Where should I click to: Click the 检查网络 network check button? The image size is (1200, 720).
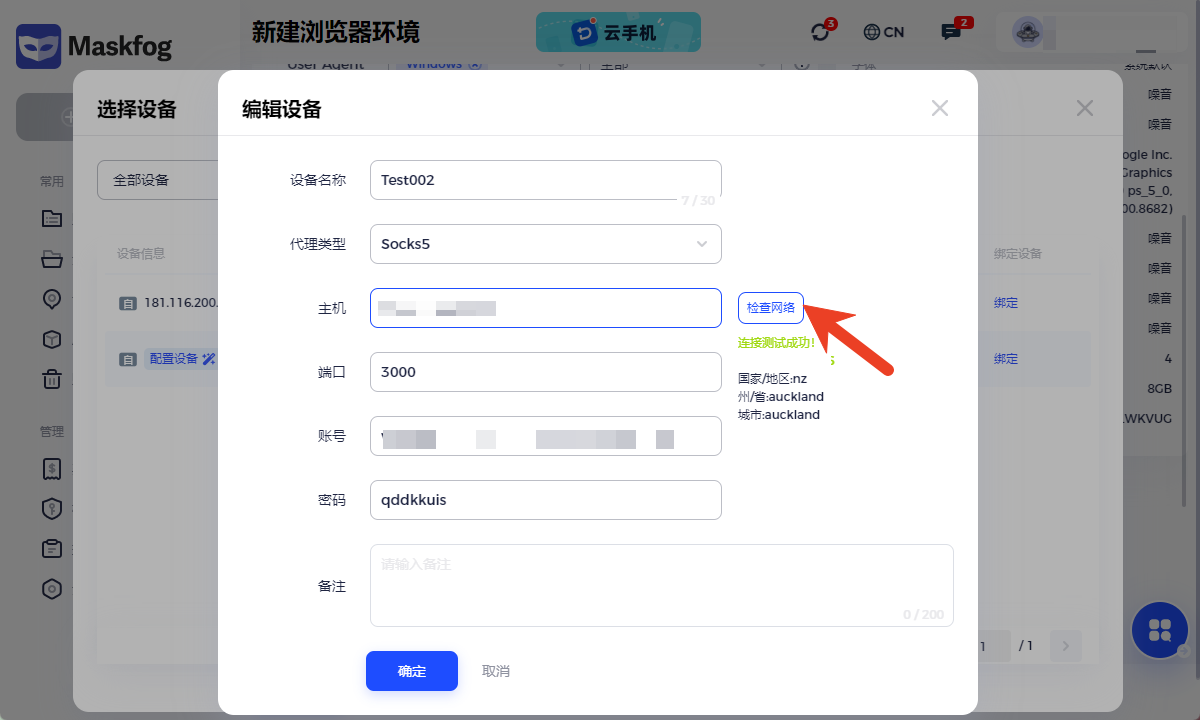click(770, 308)
